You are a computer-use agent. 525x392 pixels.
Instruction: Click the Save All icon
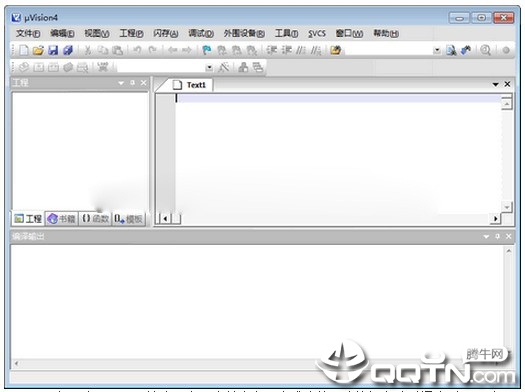(68, 50)
